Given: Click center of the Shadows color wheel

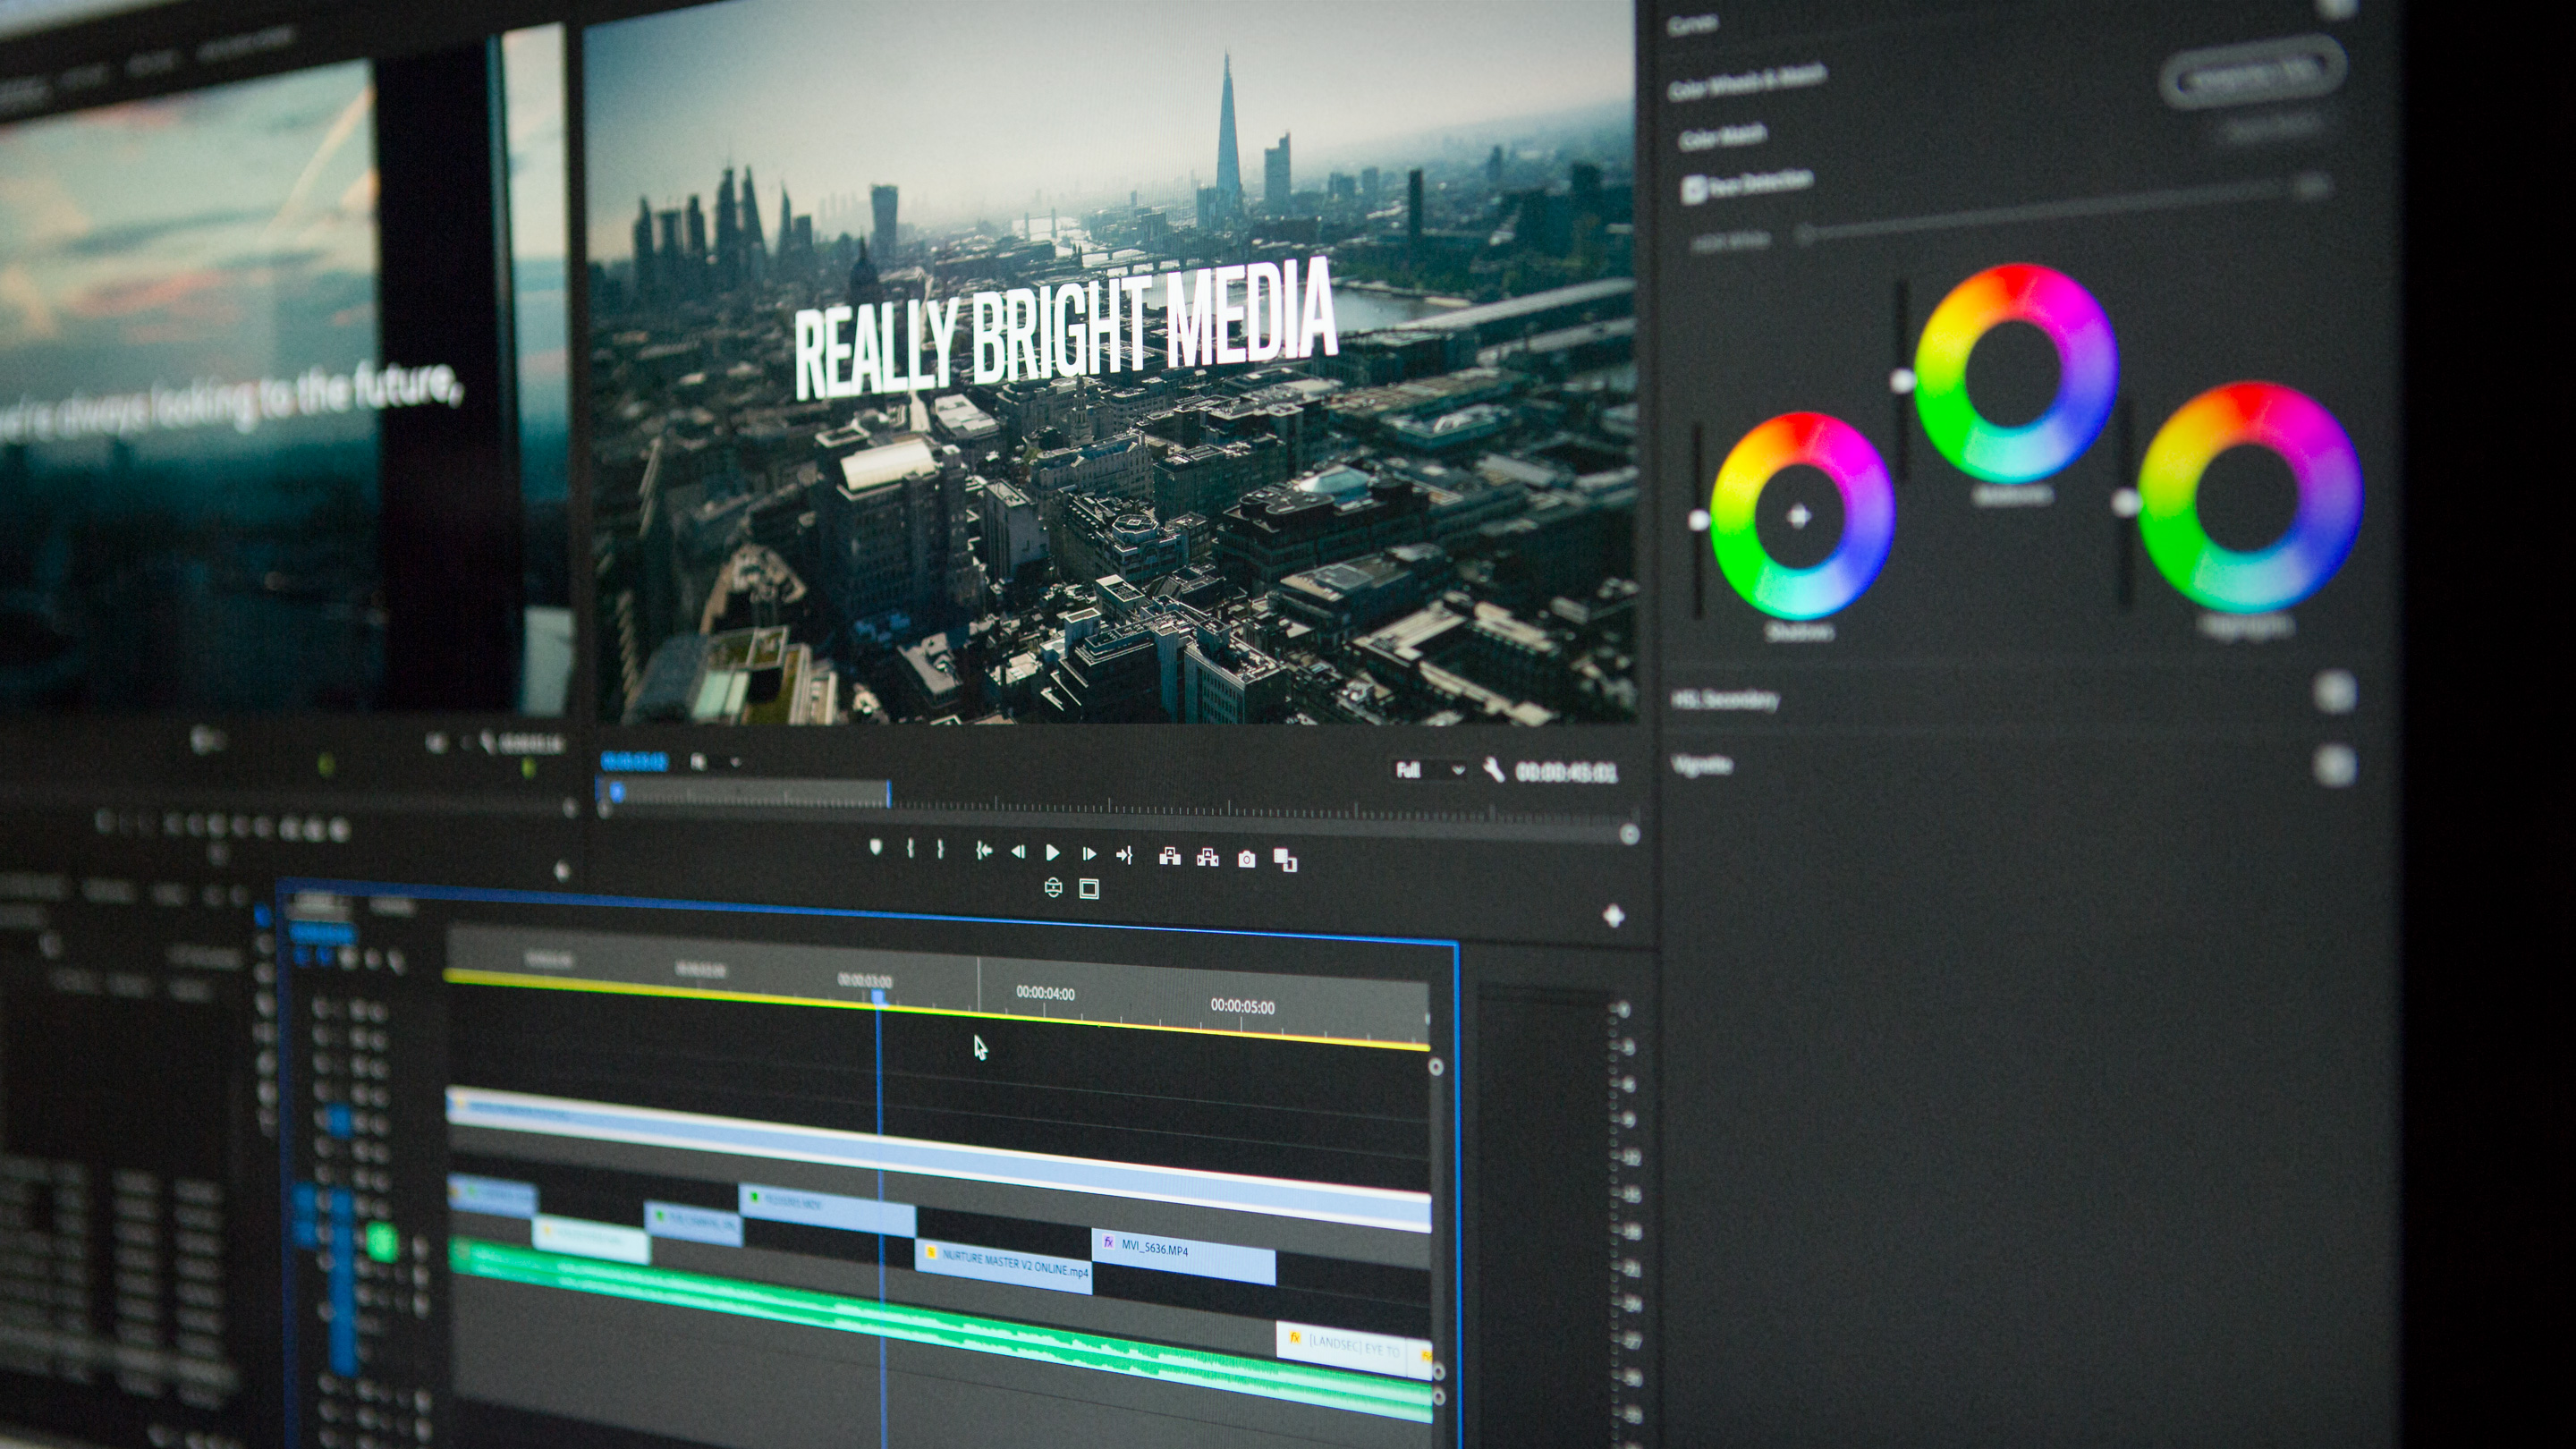Looking at the screenshot, I should (x=1799, y=517).
